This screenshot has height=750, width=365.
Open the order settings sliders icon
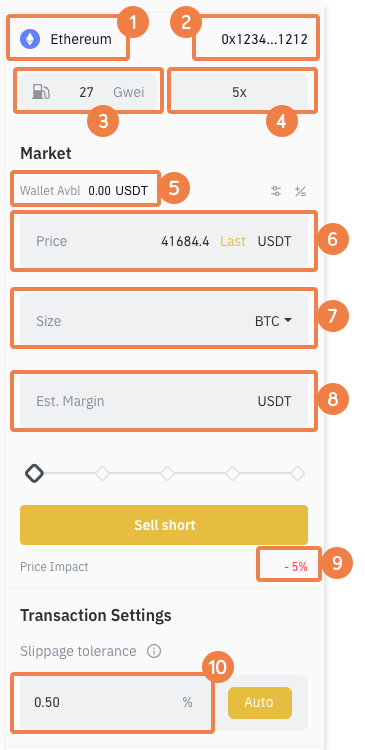pyautogui.click(x=276, y=192)
